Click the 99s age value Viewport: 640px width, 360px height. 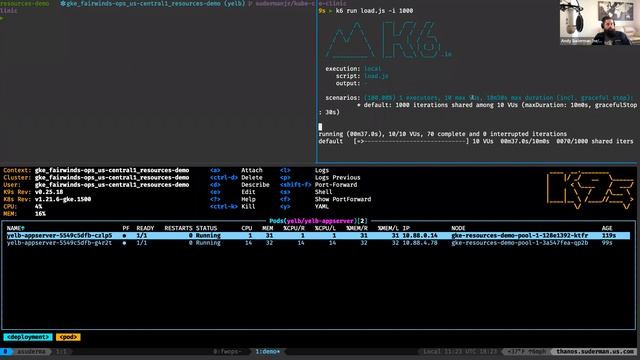[x=607, y=243]
